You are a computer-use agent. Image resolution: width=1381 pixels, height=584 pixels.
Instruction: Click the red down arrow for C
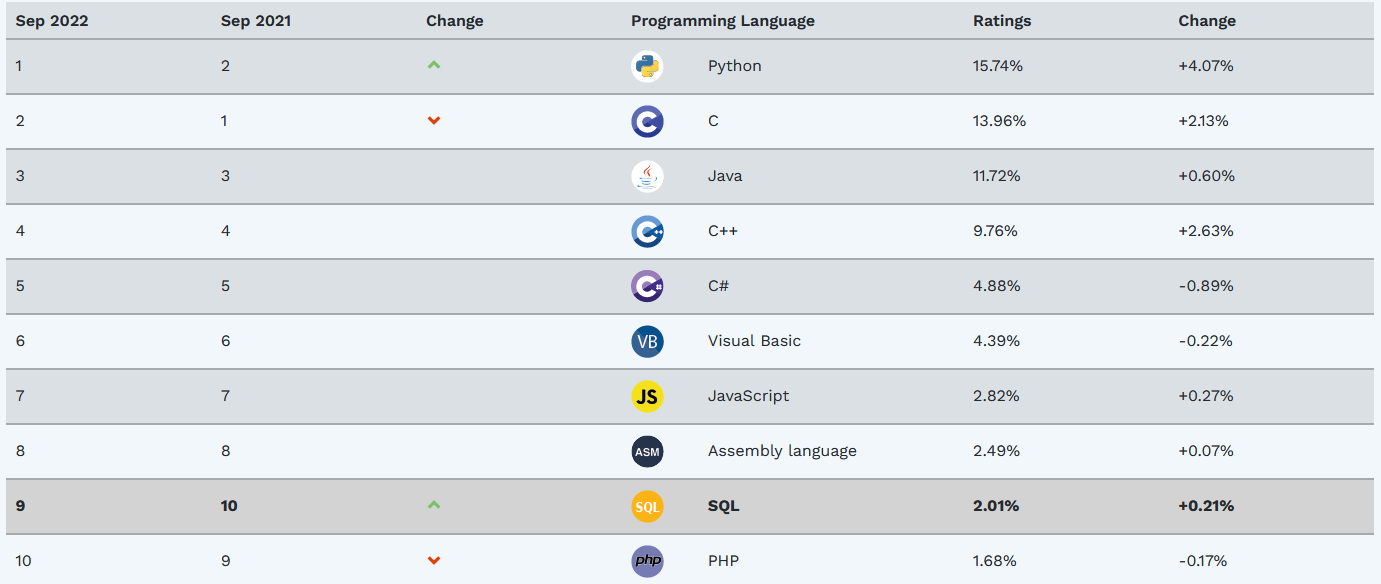click(x=433, y=121)
